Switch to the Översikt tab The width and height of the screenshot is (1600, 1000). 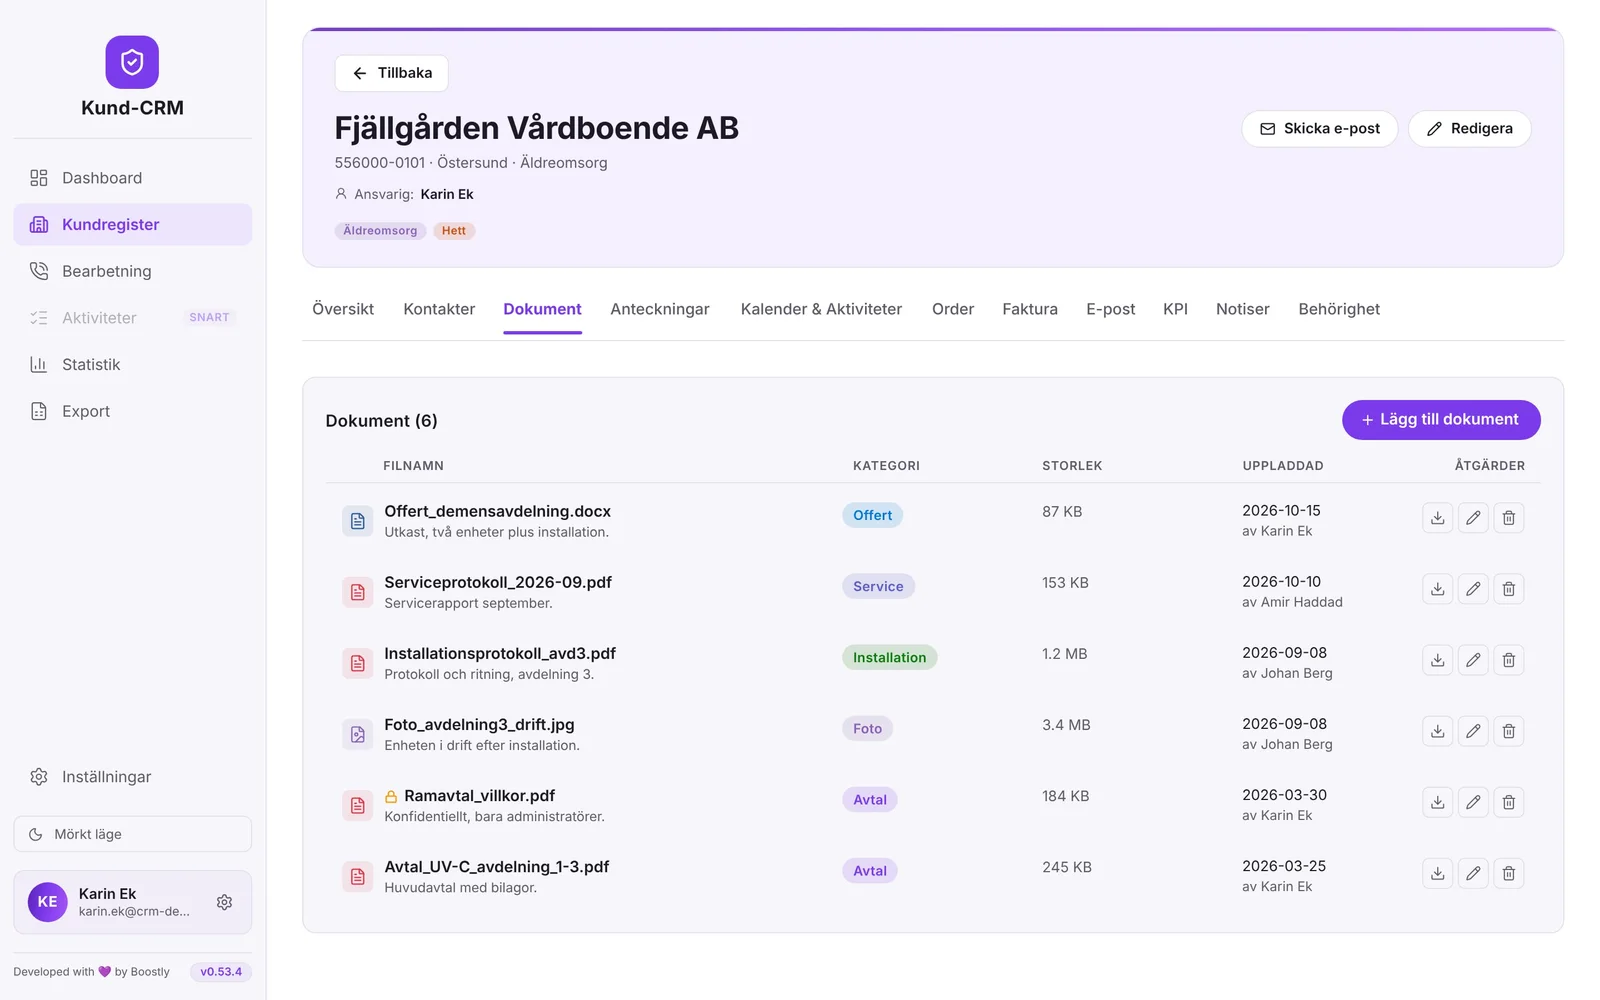coord(343,309)
